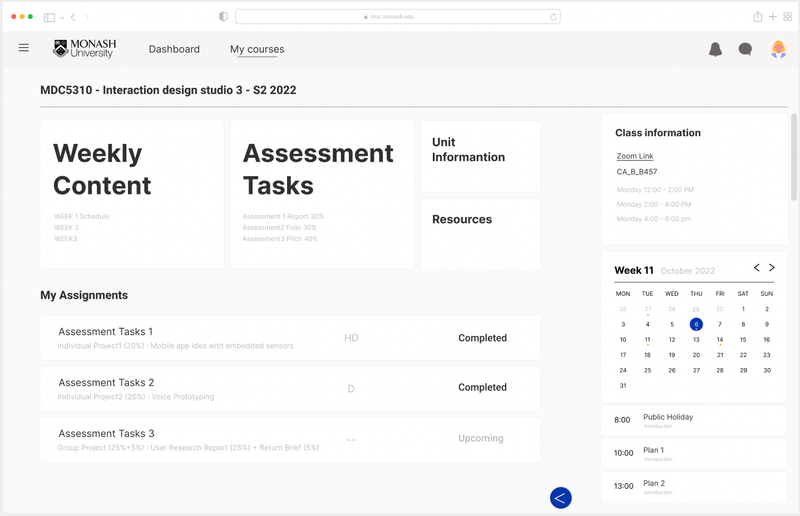Switch to My courses tab
Image resolution: width=800 pixels, height=516 pixels.
257,49
